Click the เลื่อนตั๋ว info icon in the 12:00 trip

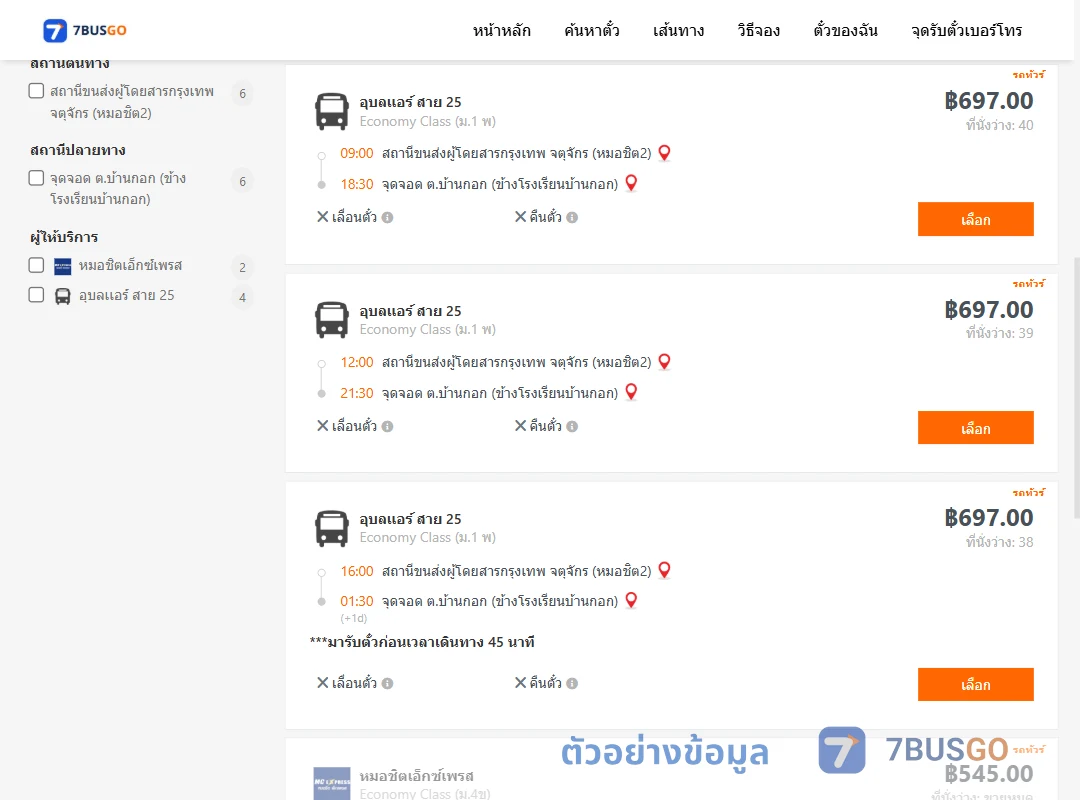coord(388,427)
